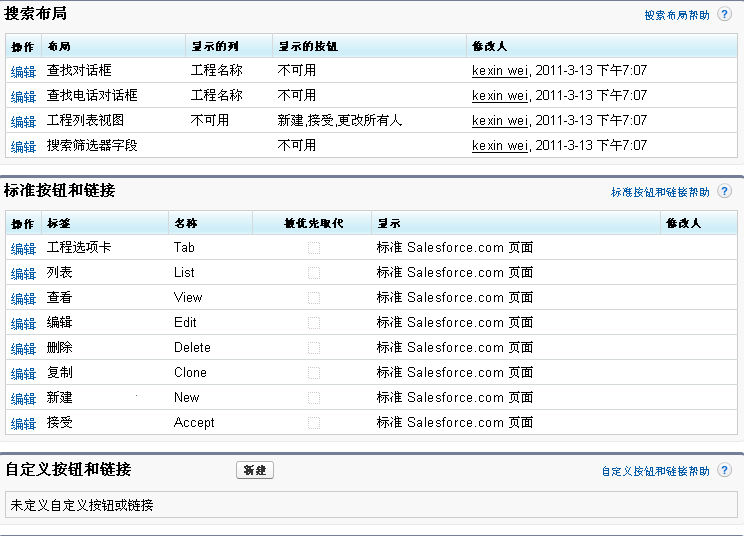Edit the 列表 List standard button
This screenshot has width=744, height=536.
[23, 274]
